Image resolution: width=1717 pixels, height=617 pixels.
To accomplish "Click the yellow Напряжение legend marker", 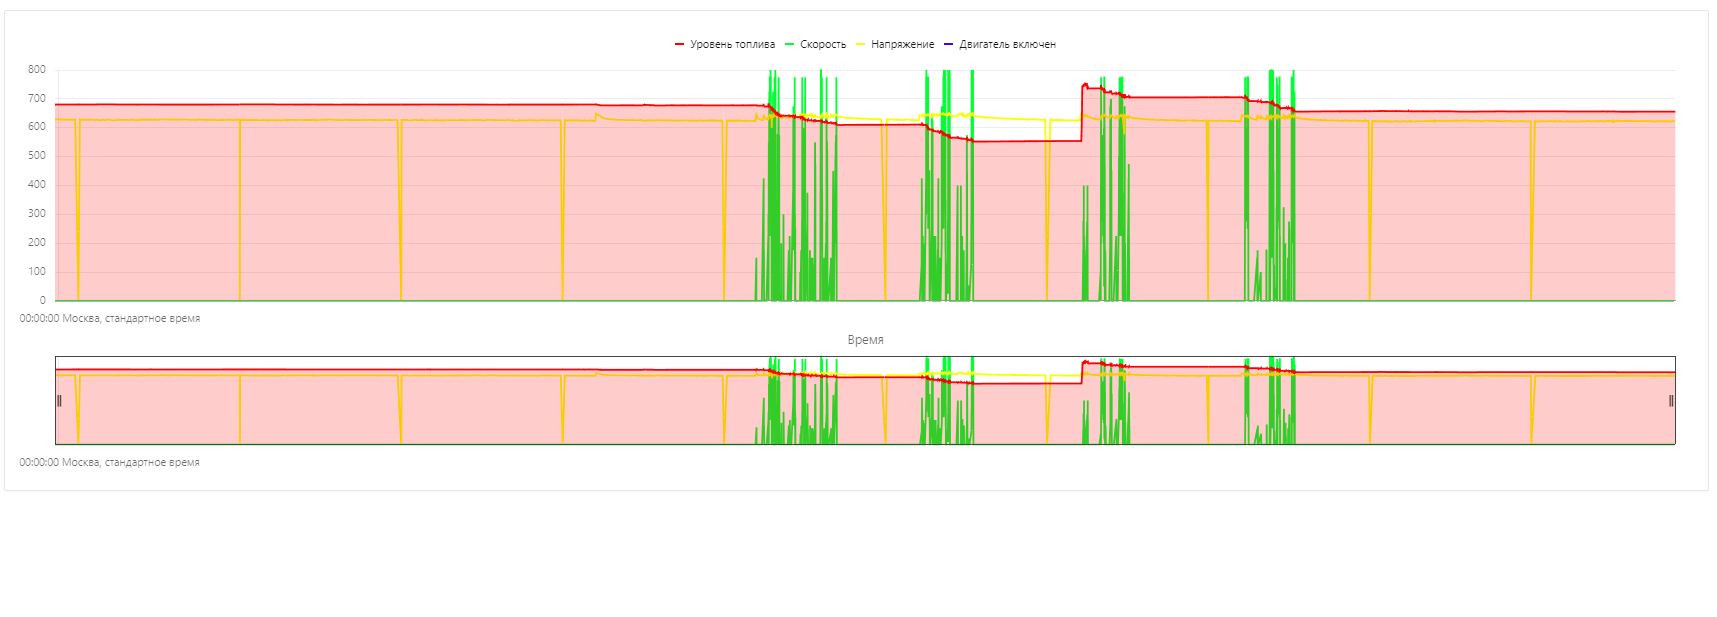I will pos(860,45).
